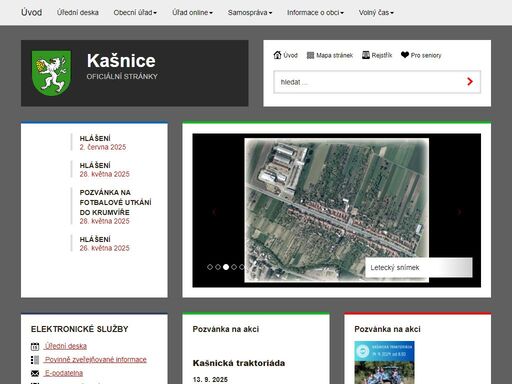The width and height of the screenshot is (512, 384).
Task: Open Úřední deska in the top navigation
Action: [78, 13]
